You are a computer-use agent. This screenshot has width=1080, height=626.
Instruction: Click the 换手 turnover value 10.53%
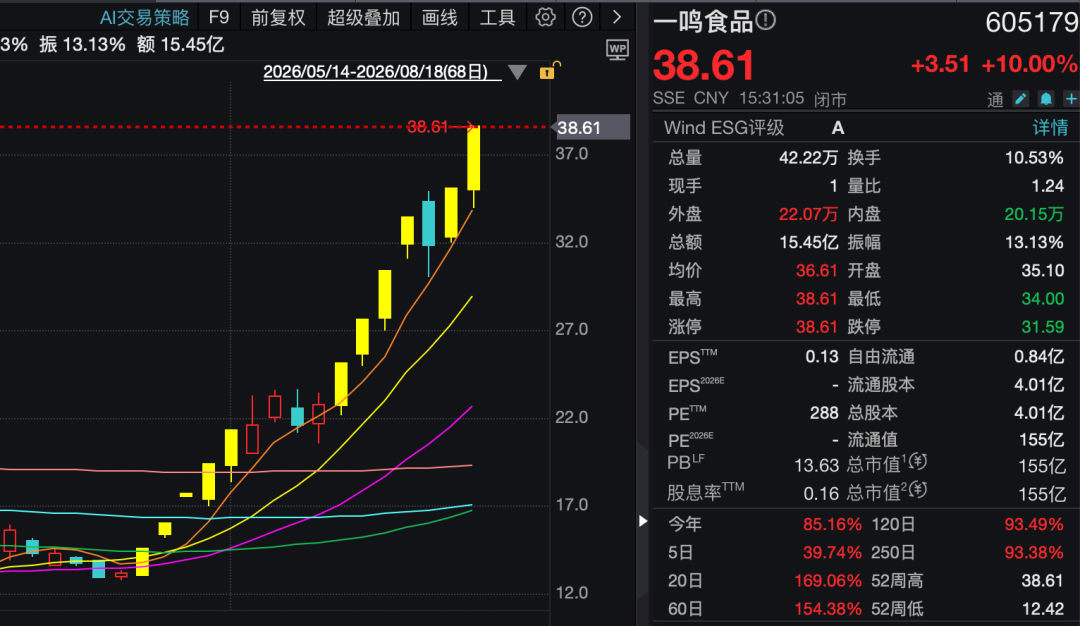point(1034,158)
